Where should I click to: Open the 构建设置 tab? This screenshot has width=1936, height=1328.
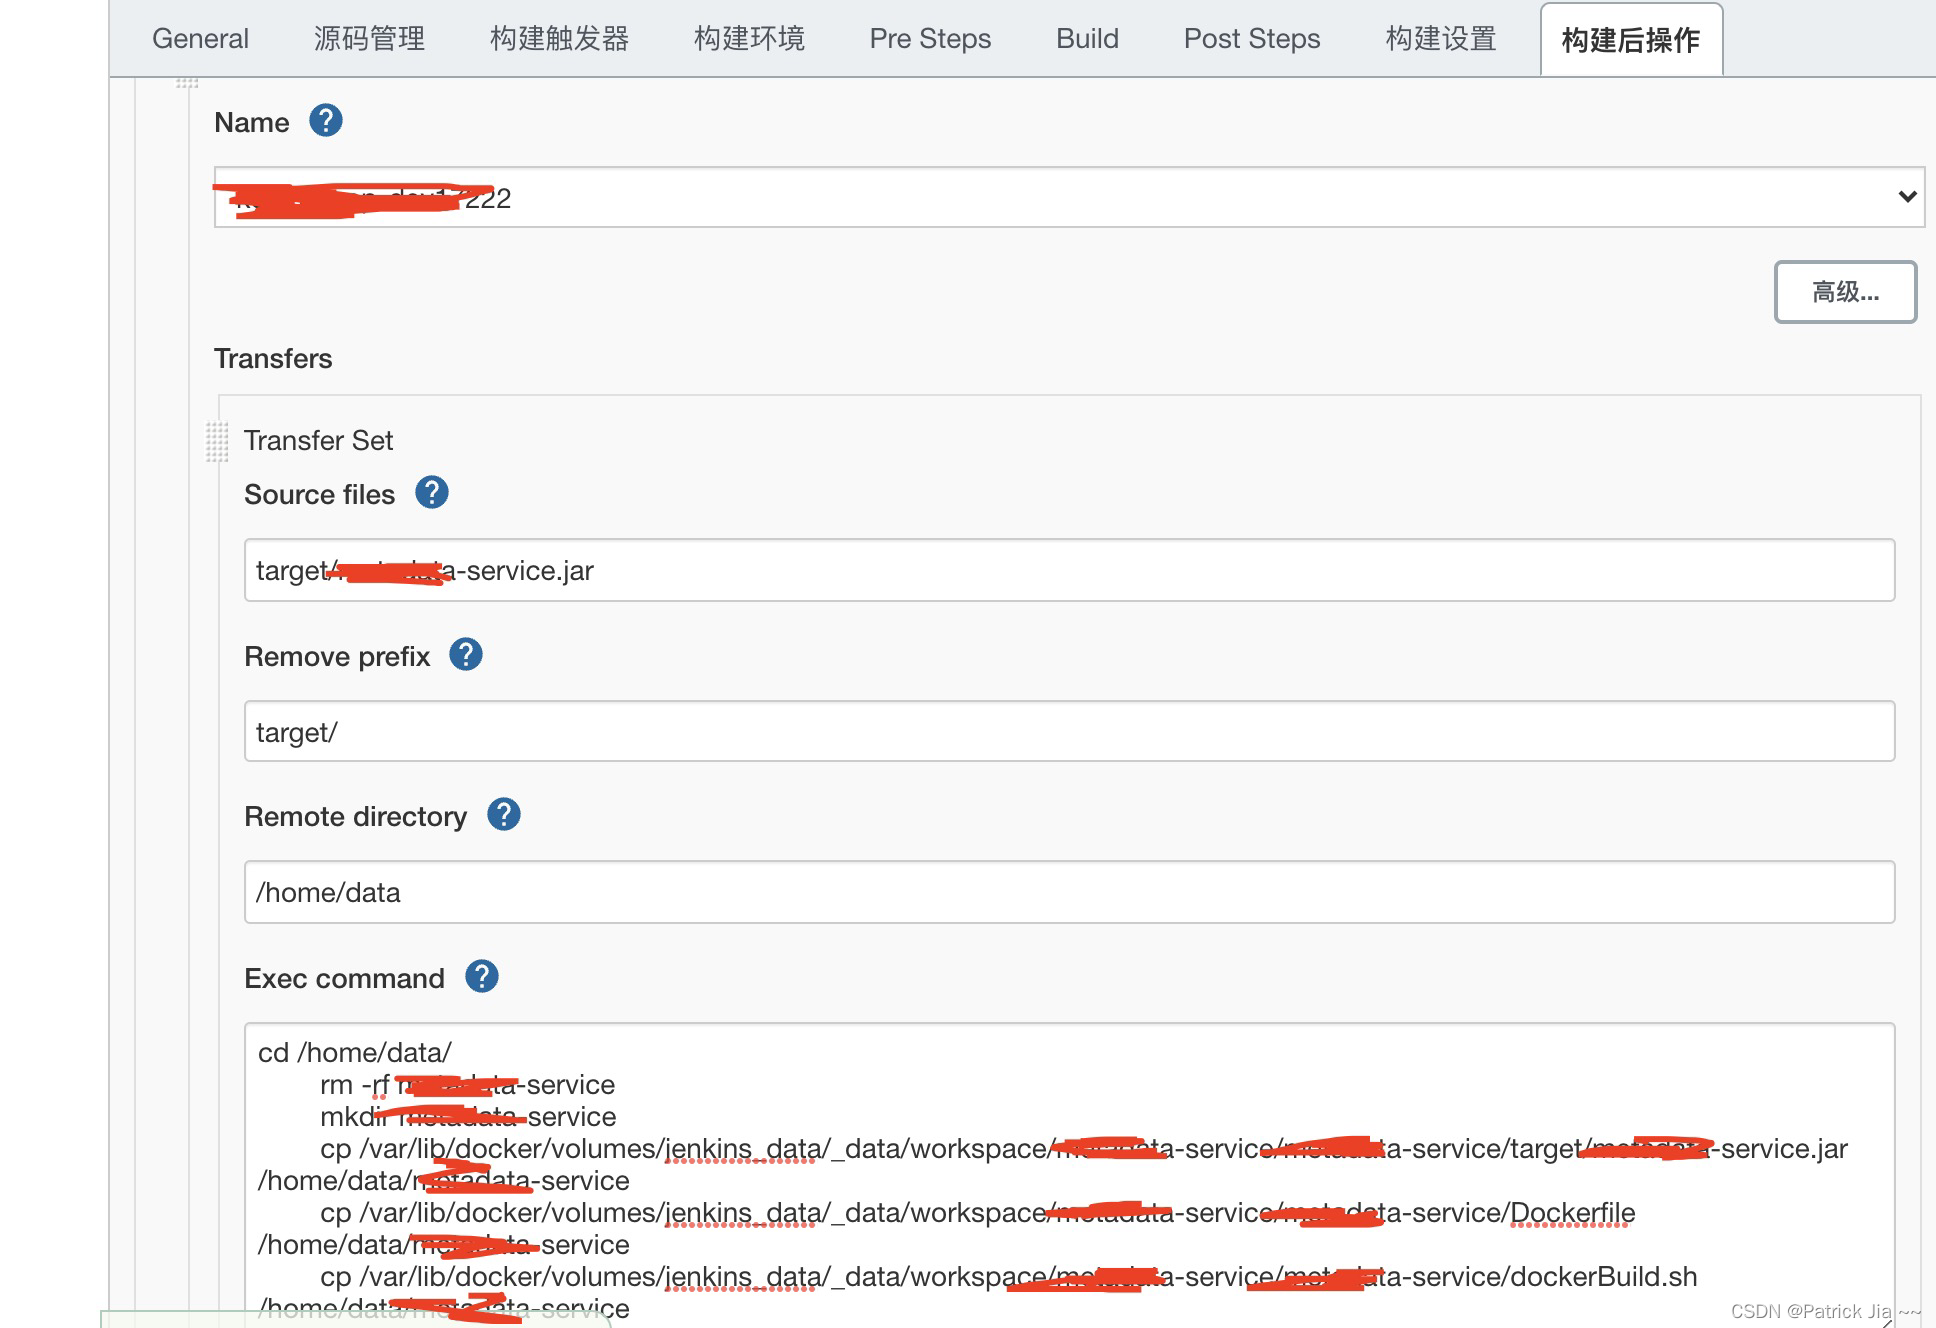1440,39
